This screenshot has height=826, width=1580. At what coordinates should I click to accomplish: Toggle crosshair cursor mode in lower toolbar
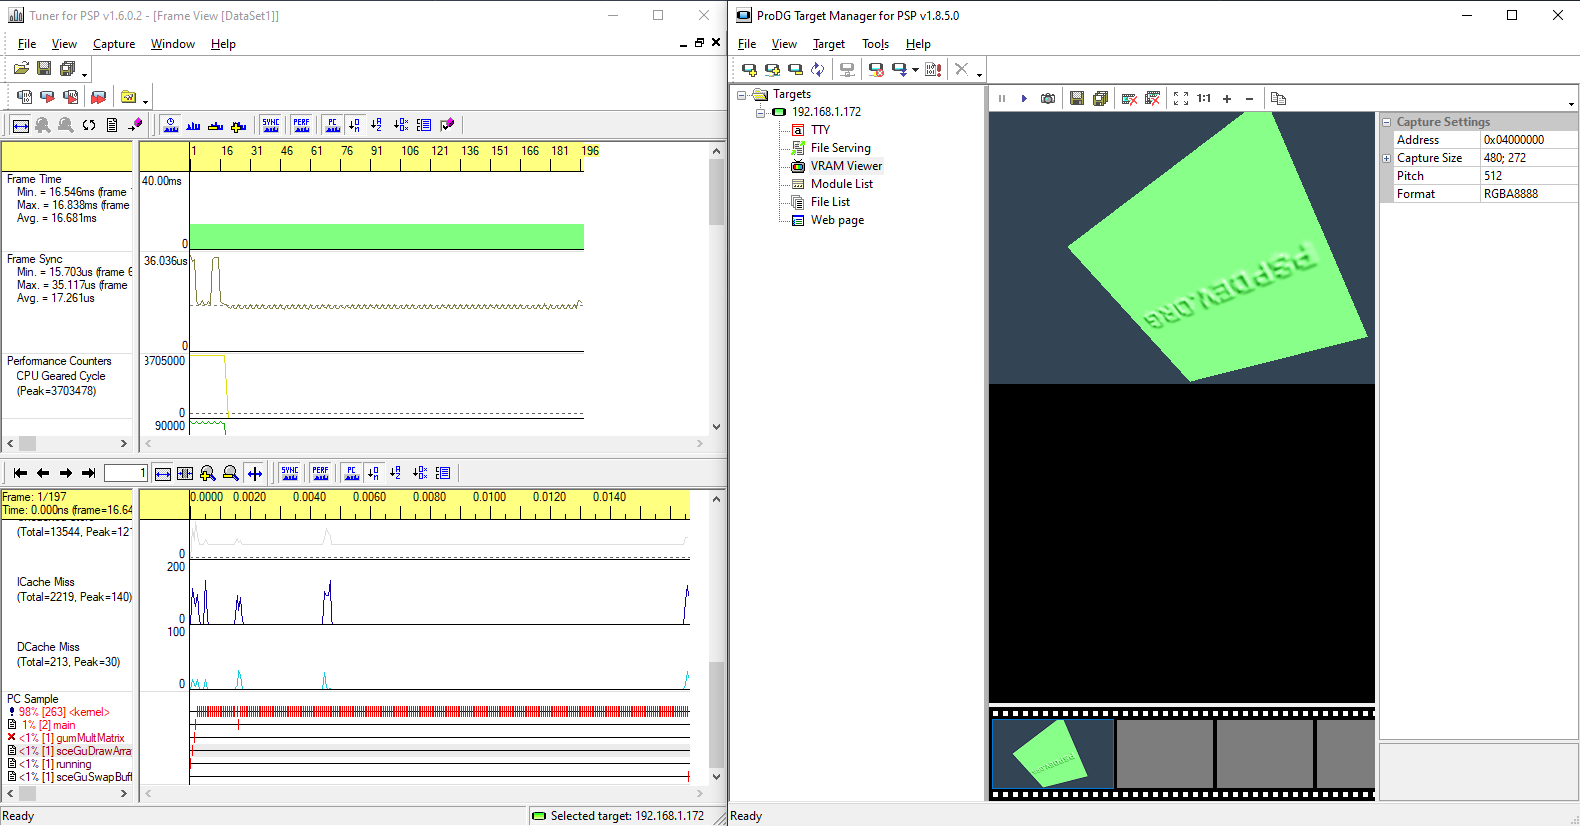[255, 473]
